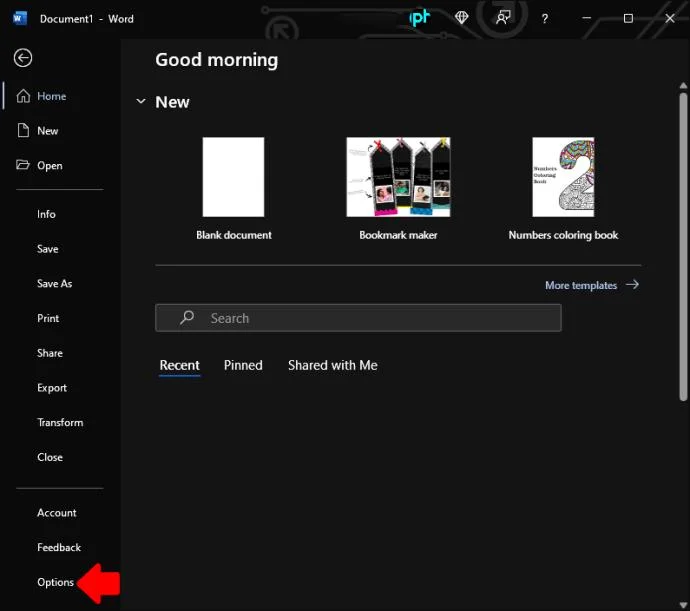This screenshot has height=611, width=690.
Task: Open the Share page
Action: tap(50, 353)
